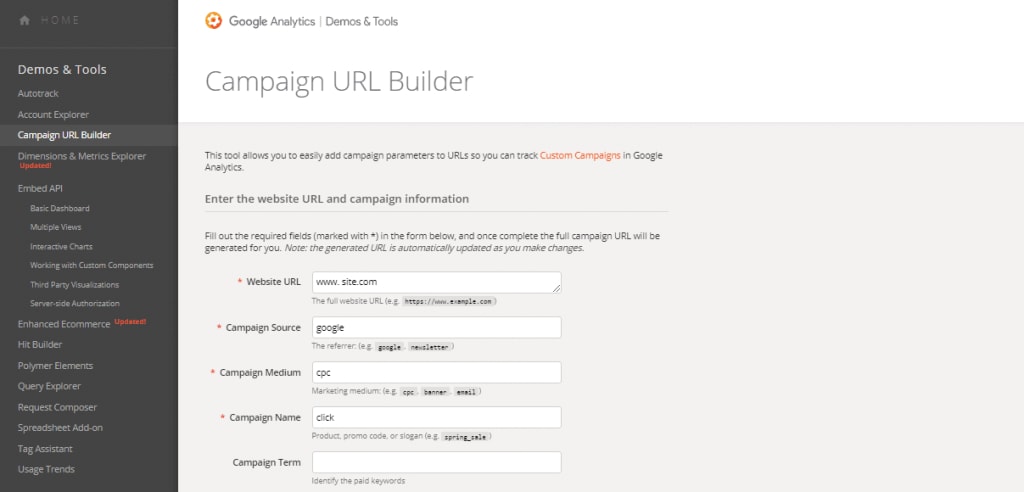Screen dimensions: 1024x492
Task: Open Usage Trends in sidebar
Action: coord(46,469)
